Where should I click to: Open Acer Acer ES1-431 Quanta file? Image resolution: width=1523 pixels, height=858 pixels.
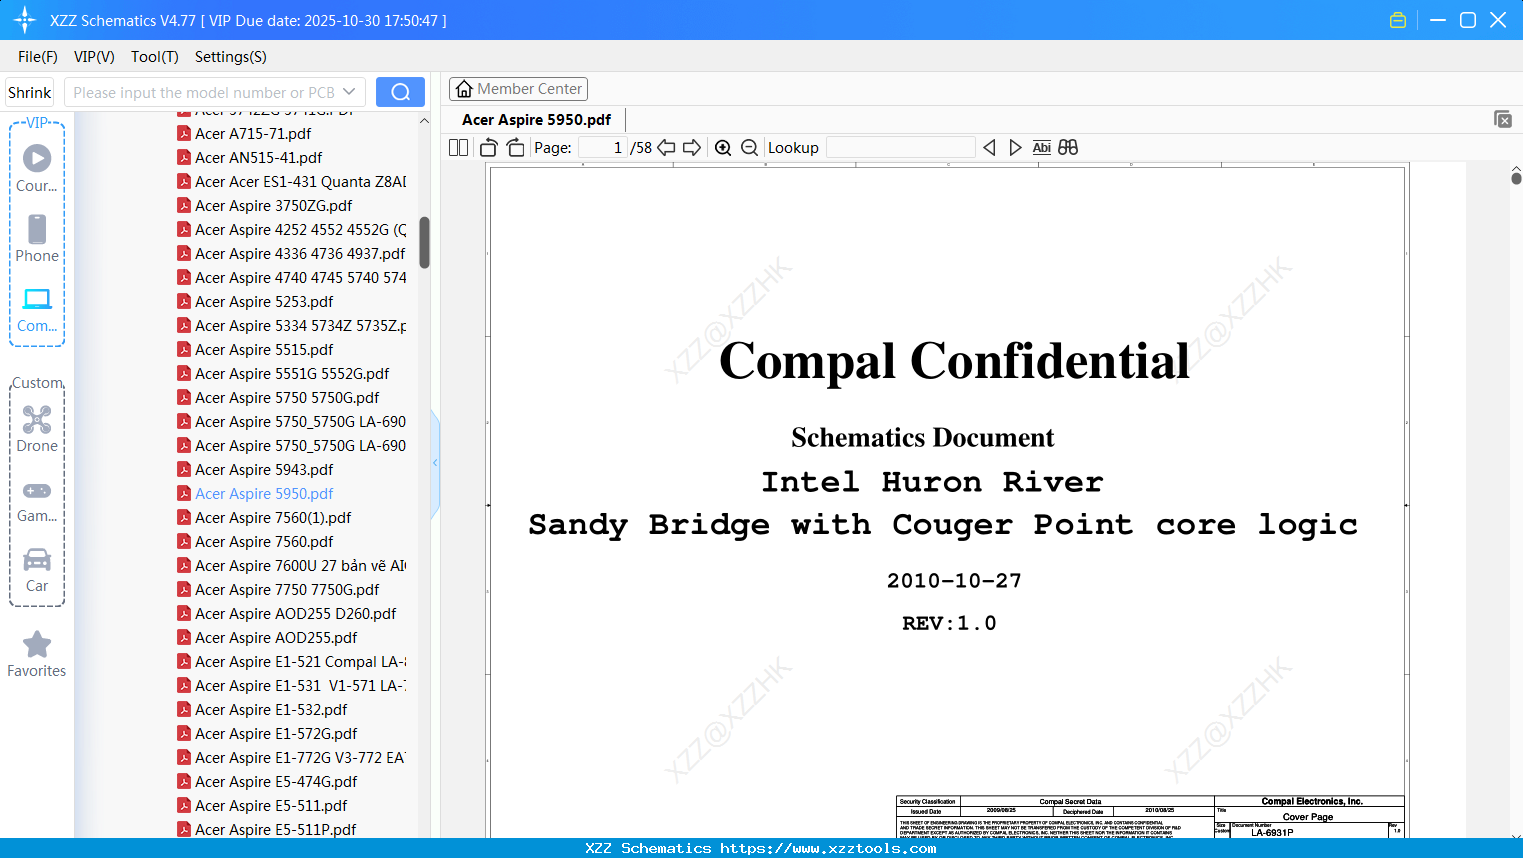pyautogui.click(x=291, y=181)
